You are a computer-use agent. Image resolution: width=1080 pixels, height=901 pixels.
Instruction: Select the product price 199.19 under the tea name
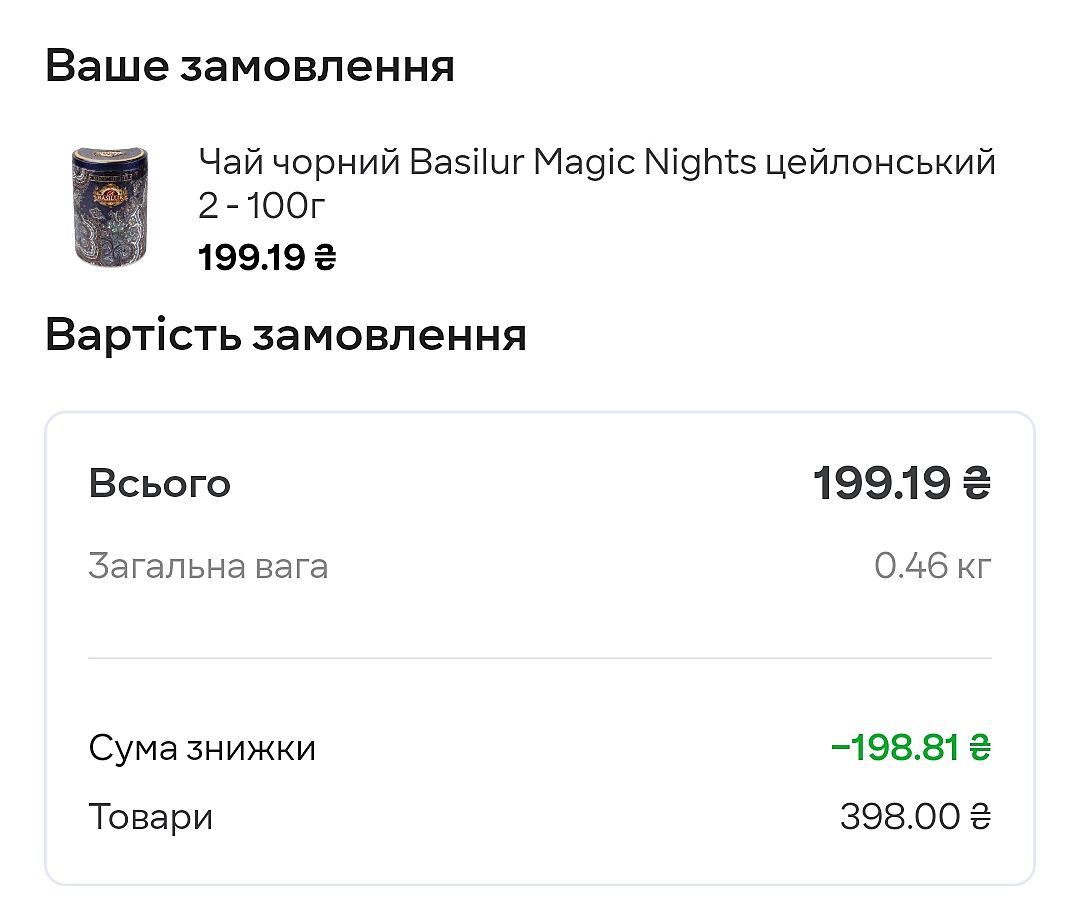click(x=252, y=257)
